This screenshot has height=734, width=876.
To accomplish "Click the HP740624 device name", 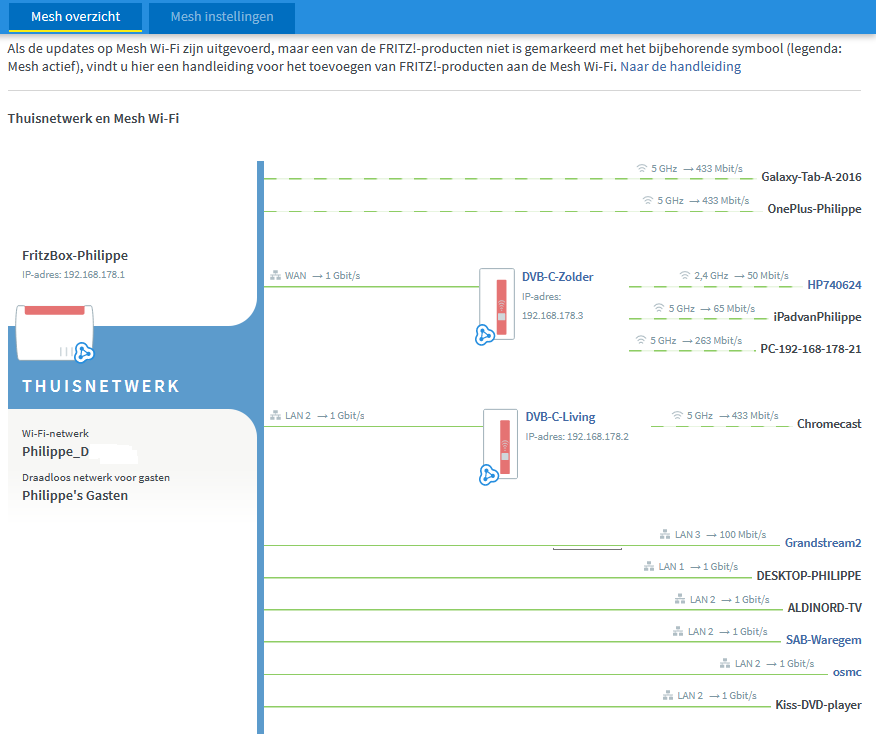I will (x=834, y=285).
